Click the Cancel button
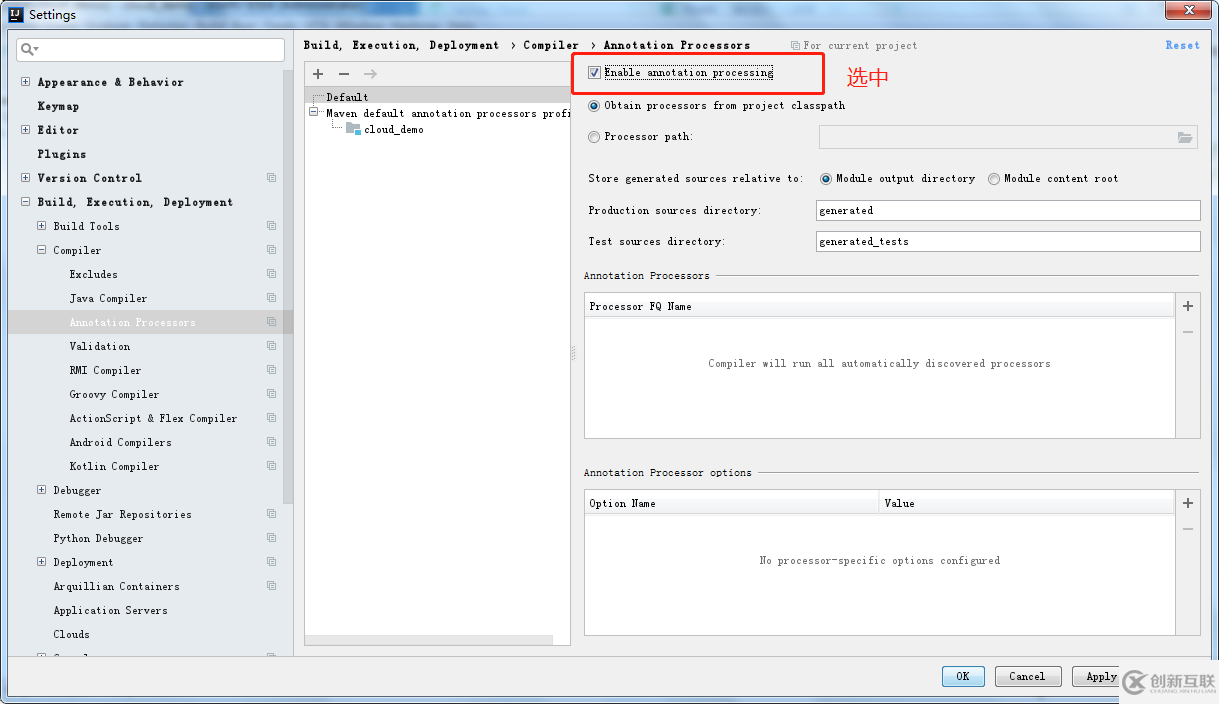Image resolution: width=1219 pixels, height=704 pixels. (x=1027, y=677)
